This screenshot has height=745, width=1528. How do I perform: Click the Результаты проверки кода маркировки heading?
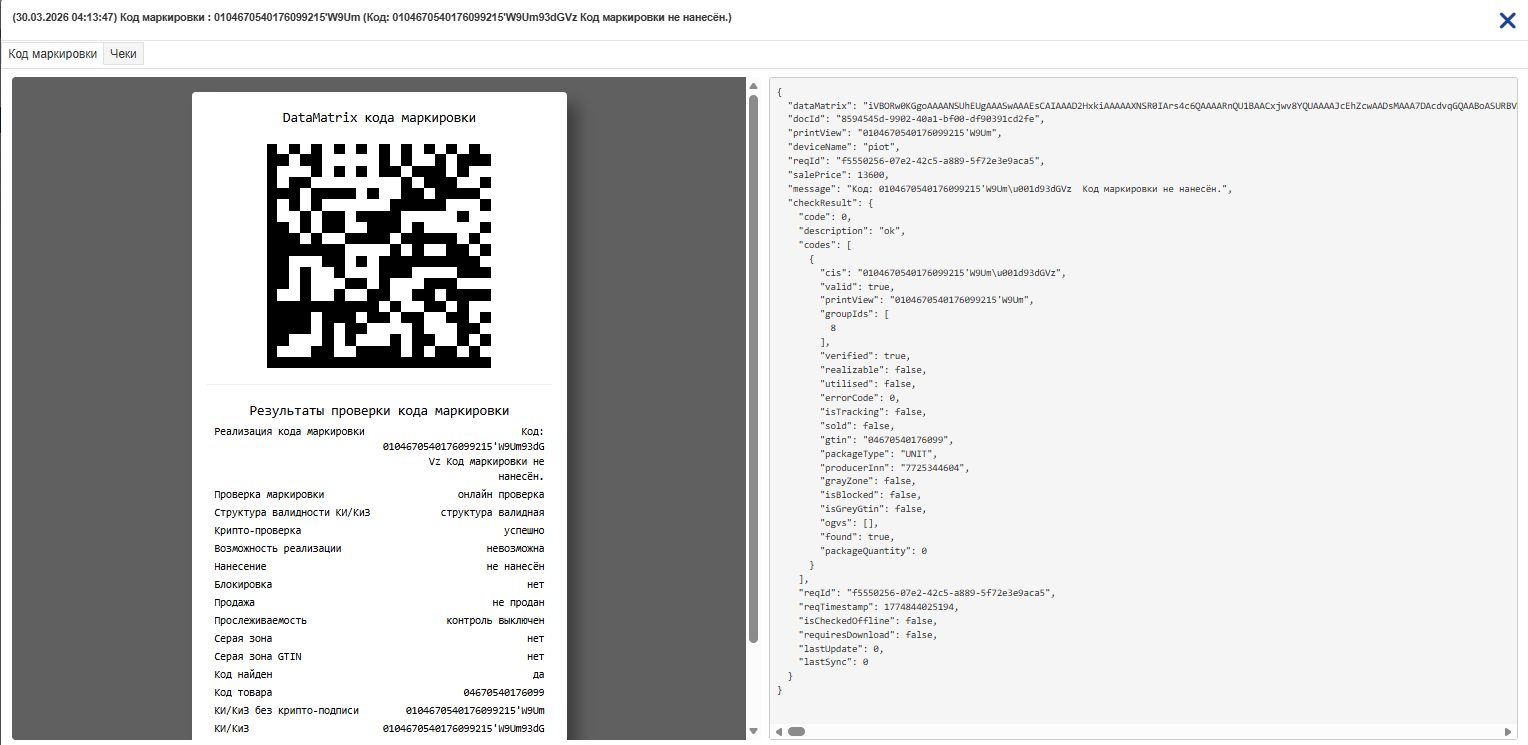(x=379, y=411)
